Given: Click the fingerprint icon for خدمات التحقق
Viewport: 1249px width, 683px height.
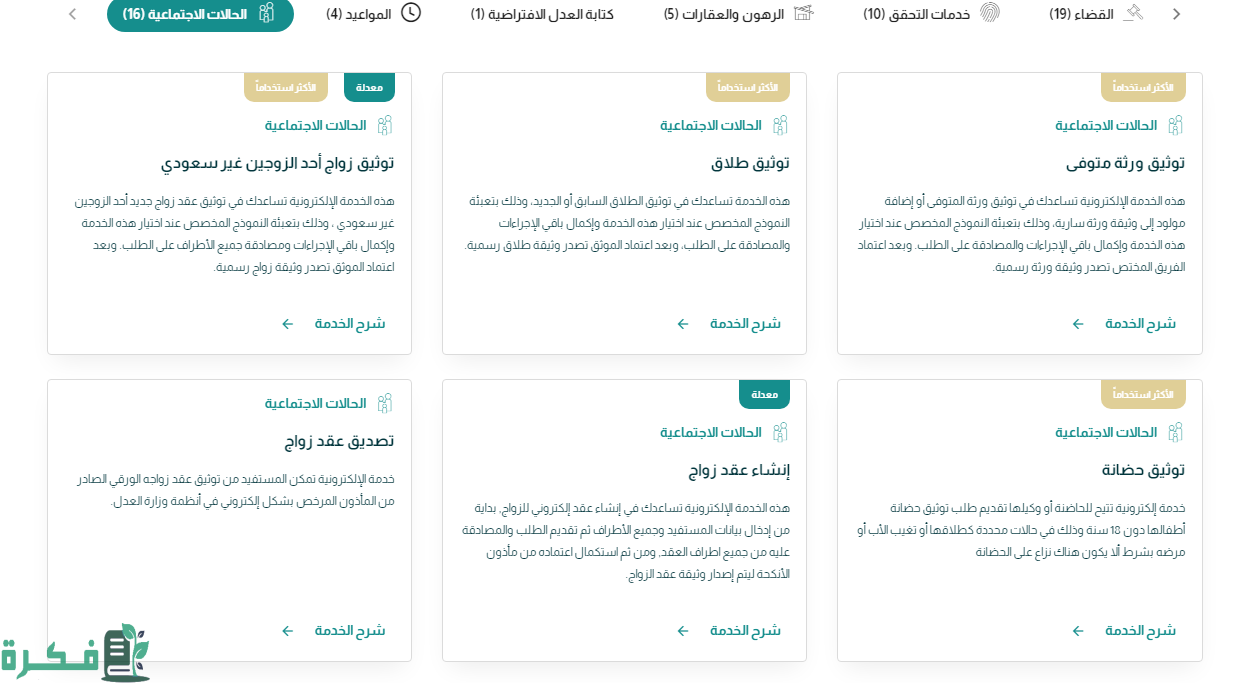Looking at the screenshot, I should click(x=989, y=14).
